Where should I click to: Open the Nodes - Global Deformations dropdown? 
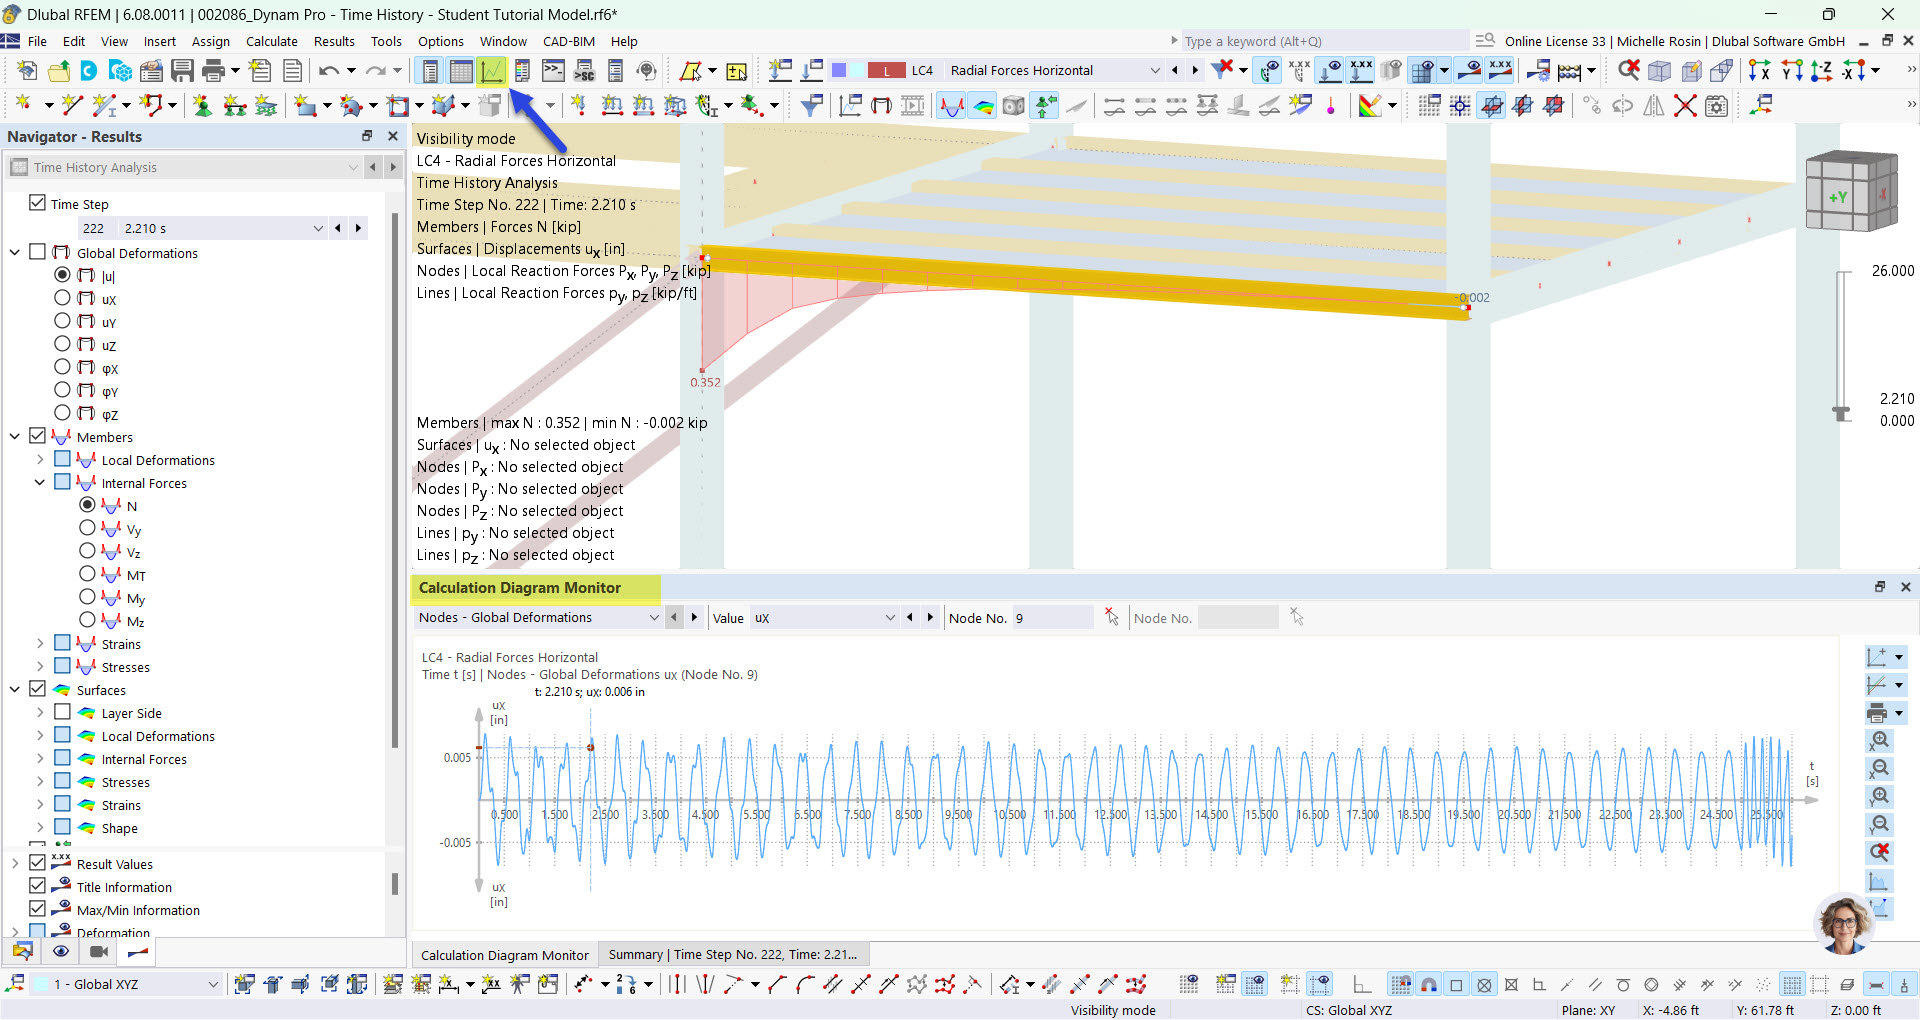click(655, 617)
